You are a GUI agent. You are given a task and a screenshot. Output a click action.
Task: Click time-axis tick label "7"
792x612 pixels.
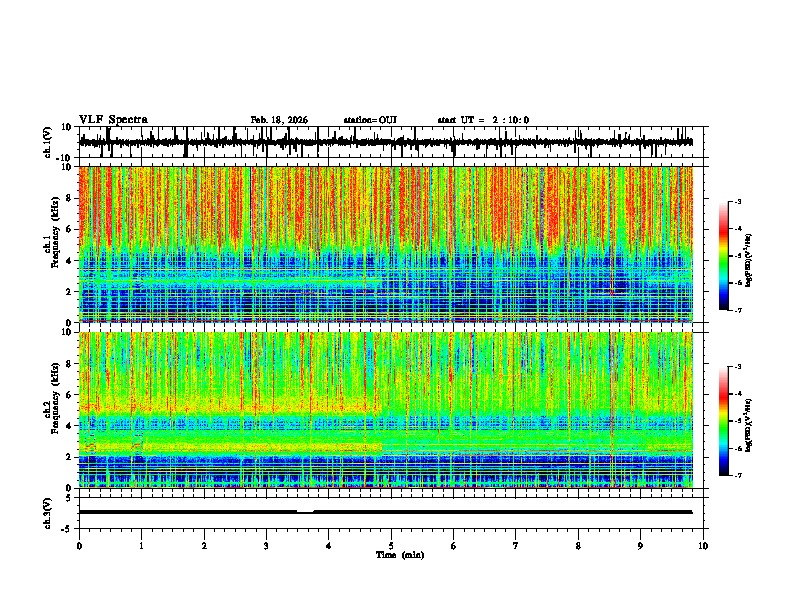[516, 546]
